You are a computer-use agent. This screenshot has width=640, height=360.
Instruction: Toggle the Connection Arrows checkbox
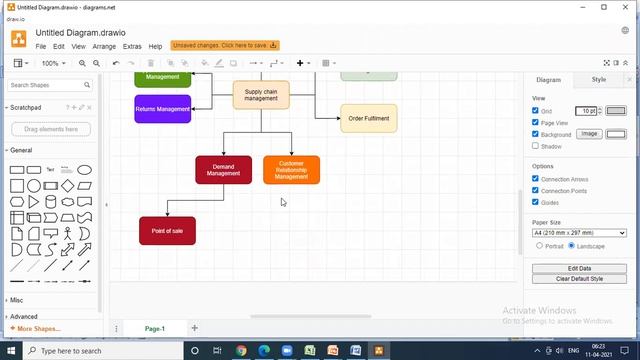pyautogui.click(x=535, y=178)
